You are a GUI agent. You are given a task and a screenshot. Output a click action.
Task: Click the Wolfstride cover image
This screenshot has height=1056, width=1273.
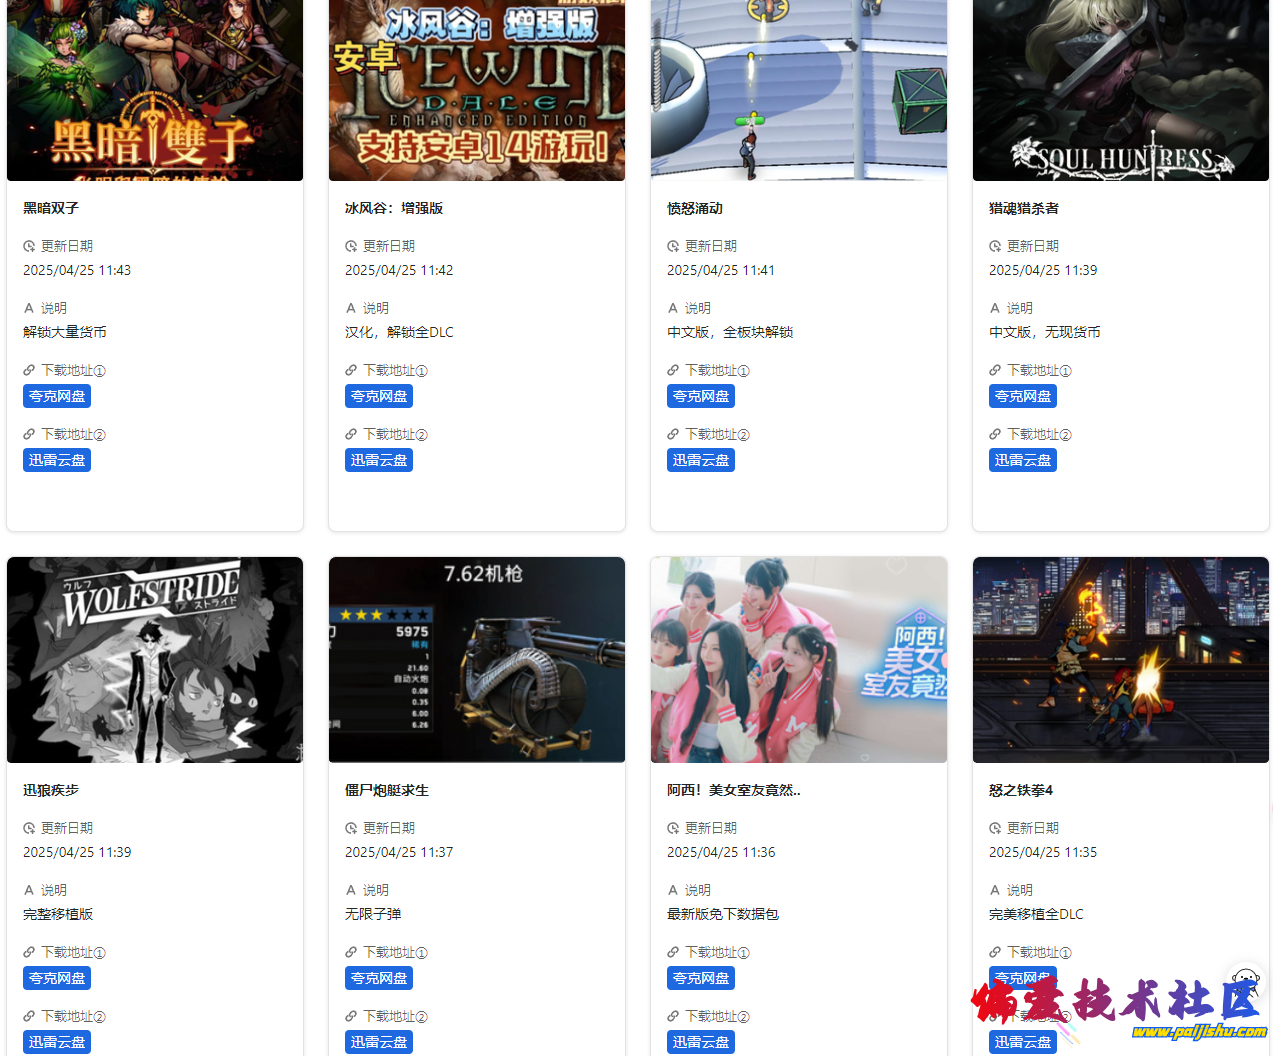click(155, 660)
